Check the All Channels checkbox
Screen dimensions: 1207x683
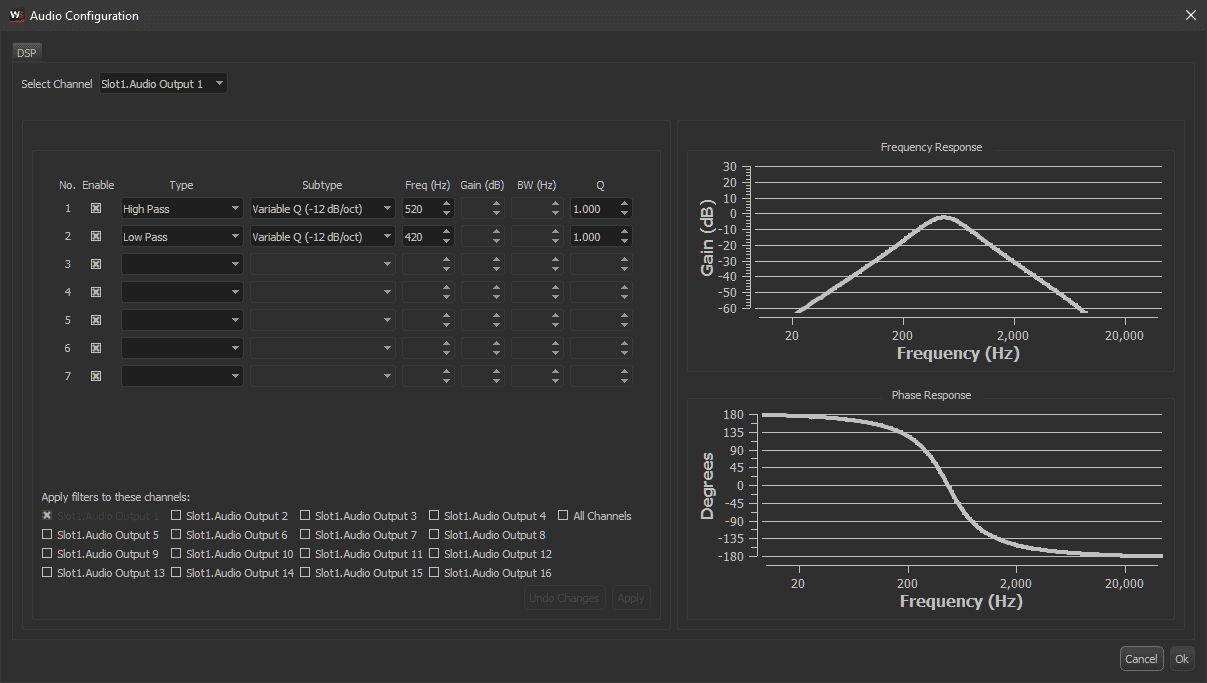(x=564, y=516)
